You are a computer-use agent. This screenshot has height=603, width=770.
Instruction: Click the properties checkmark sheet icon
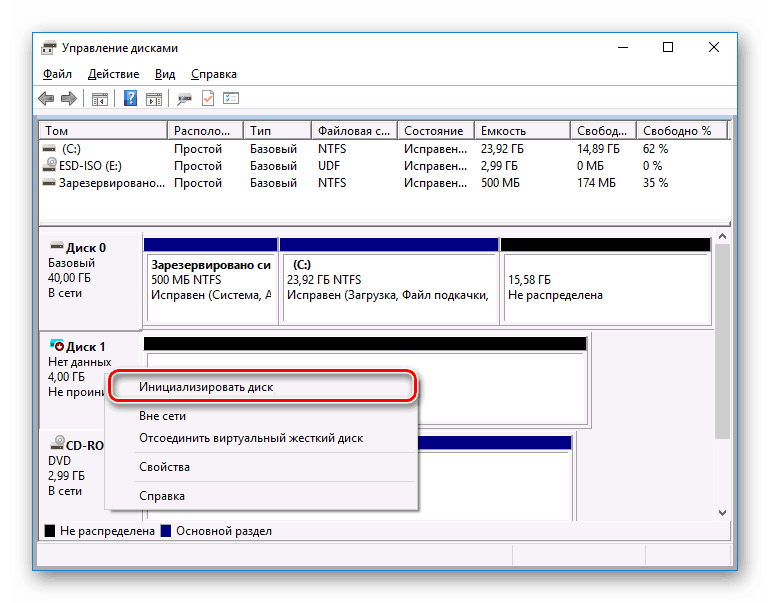click(x=208, y=98)
